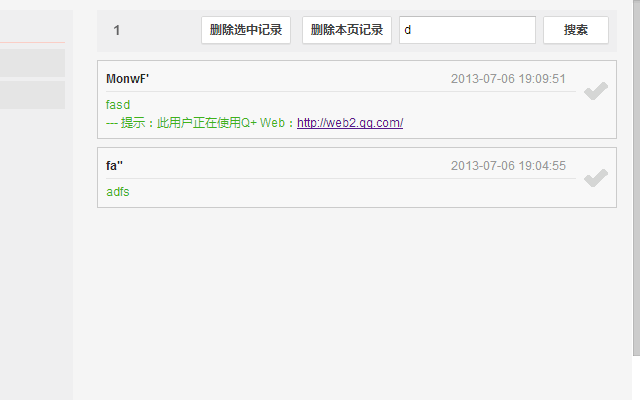The image size is (640, 400).
Task: Click the 搜索 button
Action: 576,30
